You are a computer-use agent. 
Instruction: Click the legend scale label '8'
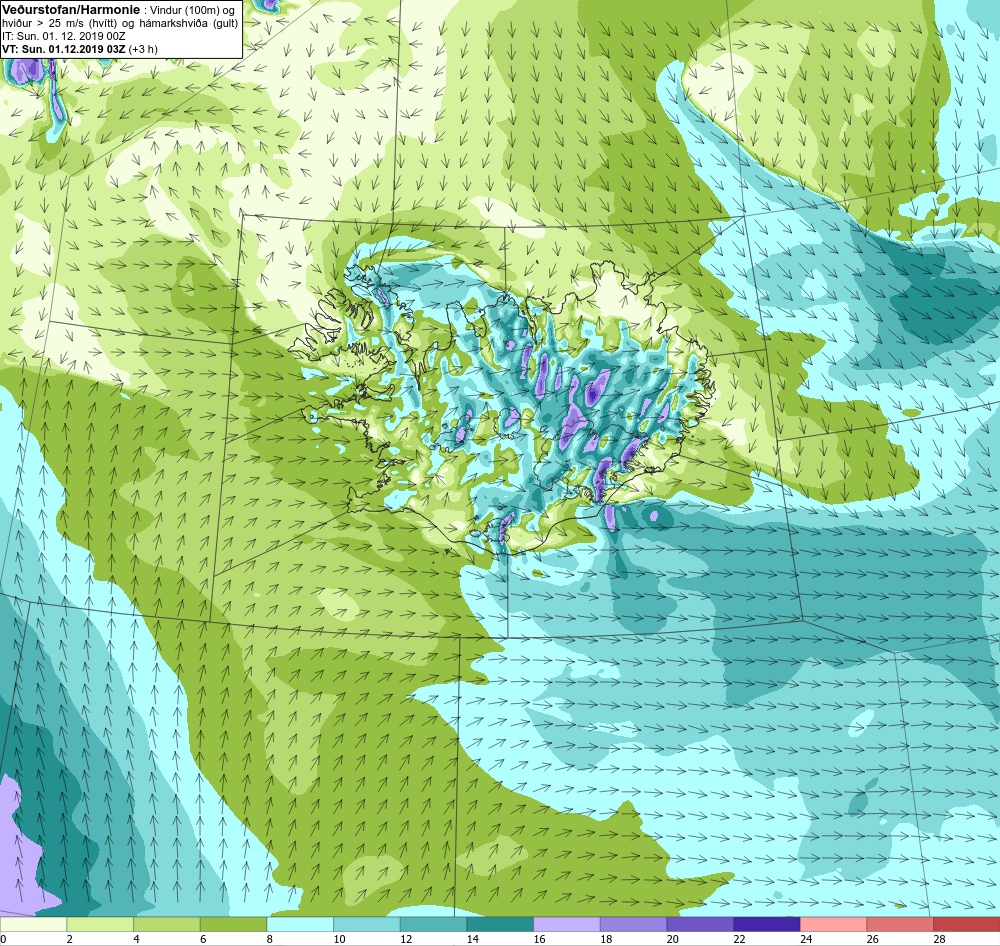click(269, 939)
